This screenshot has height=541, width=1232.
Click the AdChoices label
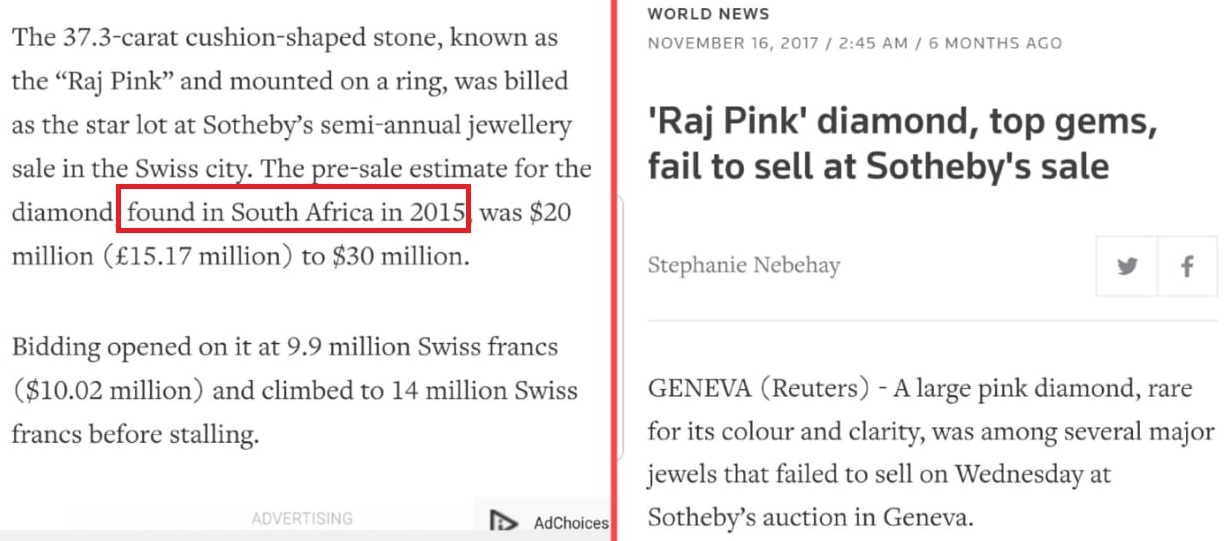(570, 522)
